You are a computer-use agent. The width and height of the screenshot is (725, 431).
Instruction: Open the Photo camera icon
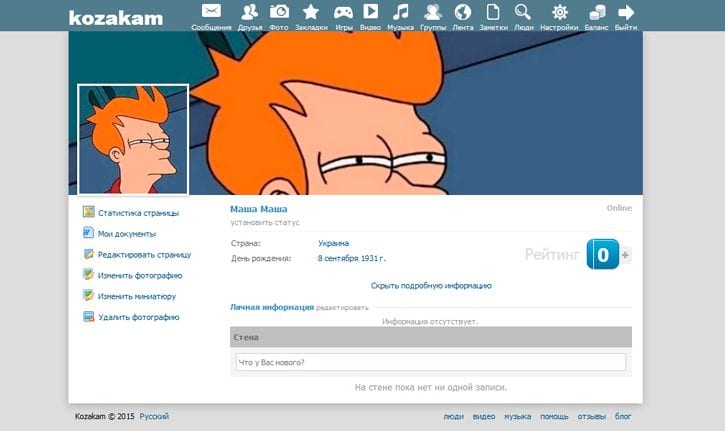click(280, 13)
